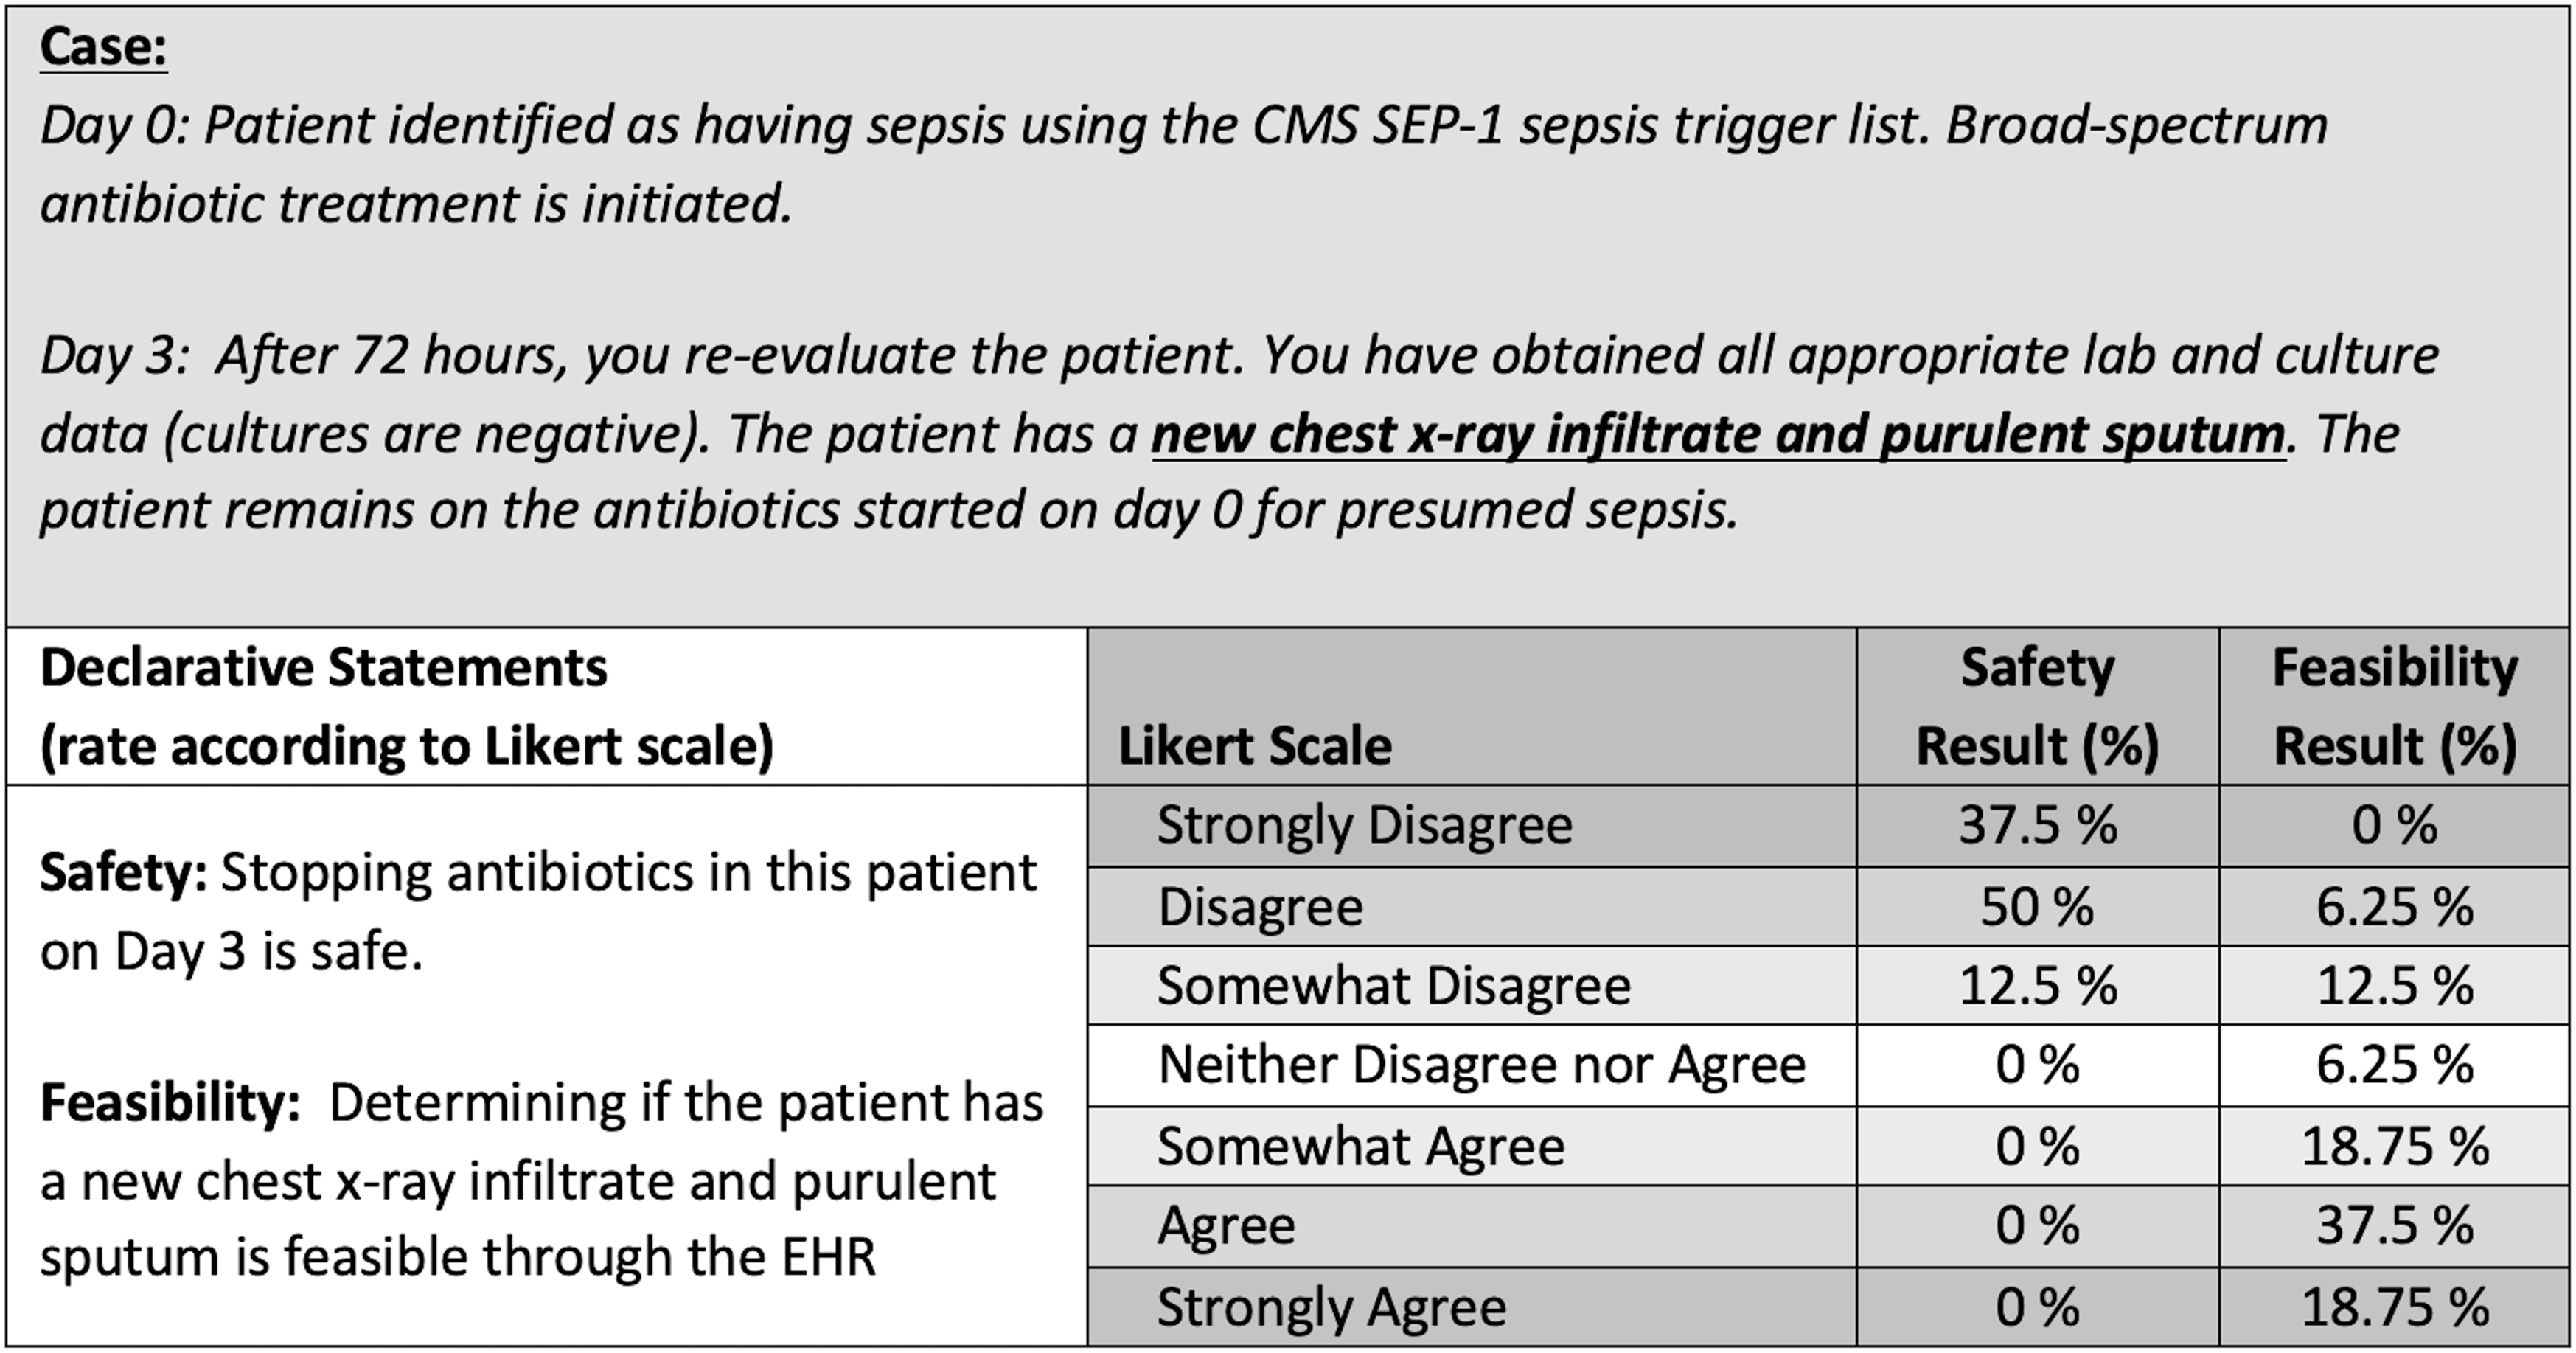Click the "Neither Disagree nor Agree" row label

coord(1481,1065)
